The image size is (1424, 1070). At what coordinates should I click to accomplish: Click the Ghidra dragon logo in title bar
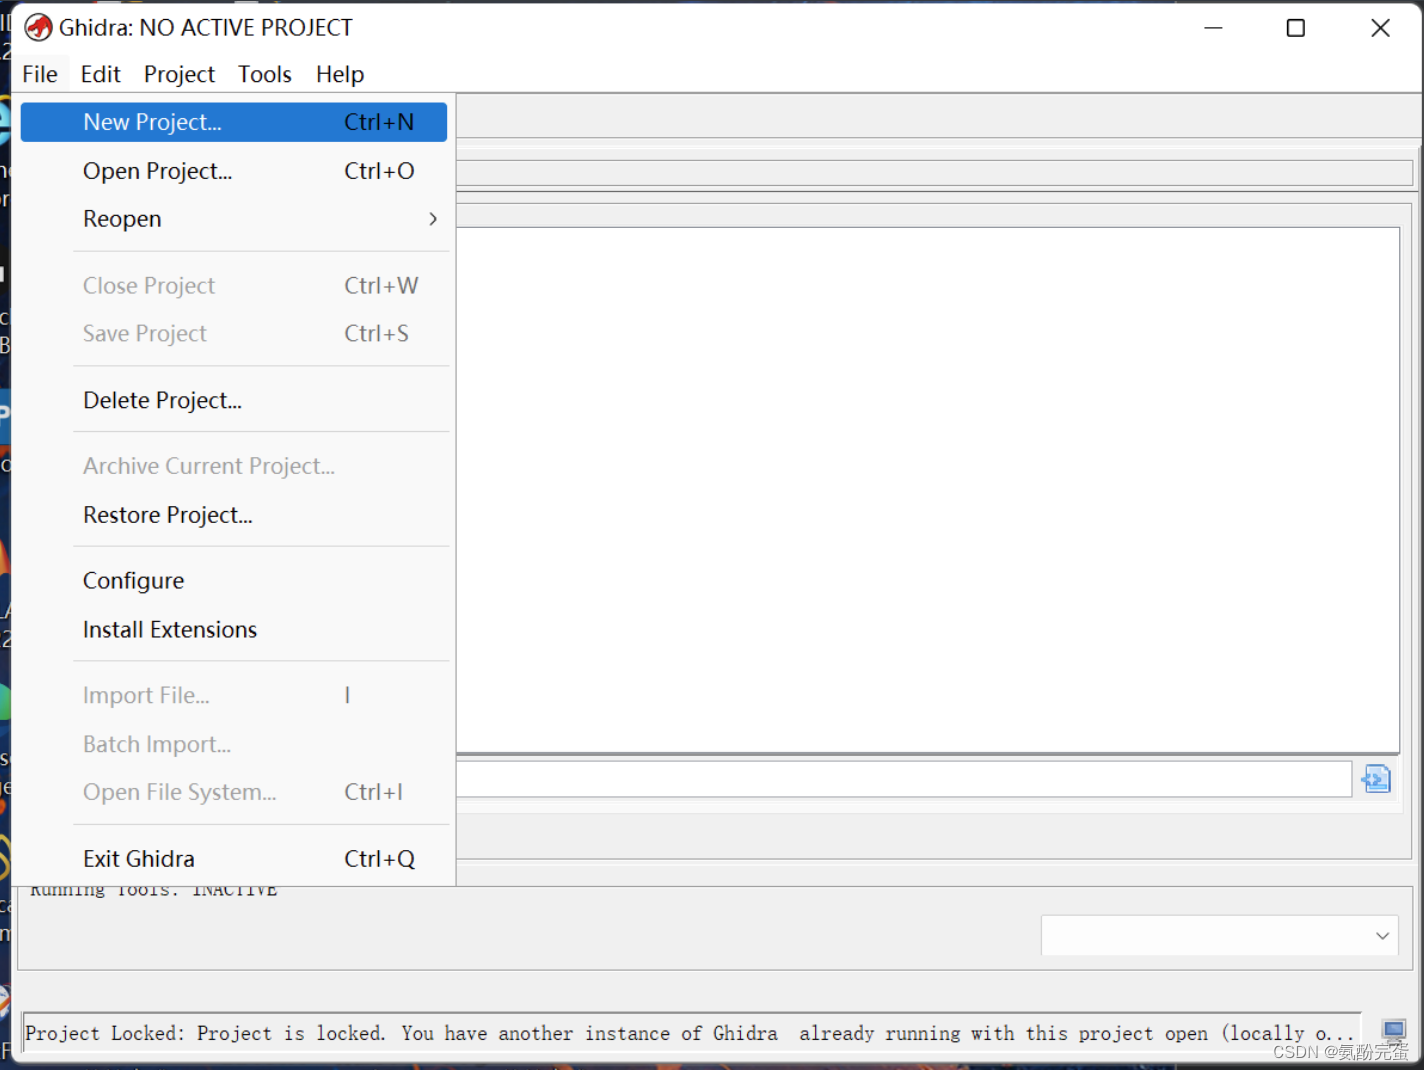(x=38, y=28)
